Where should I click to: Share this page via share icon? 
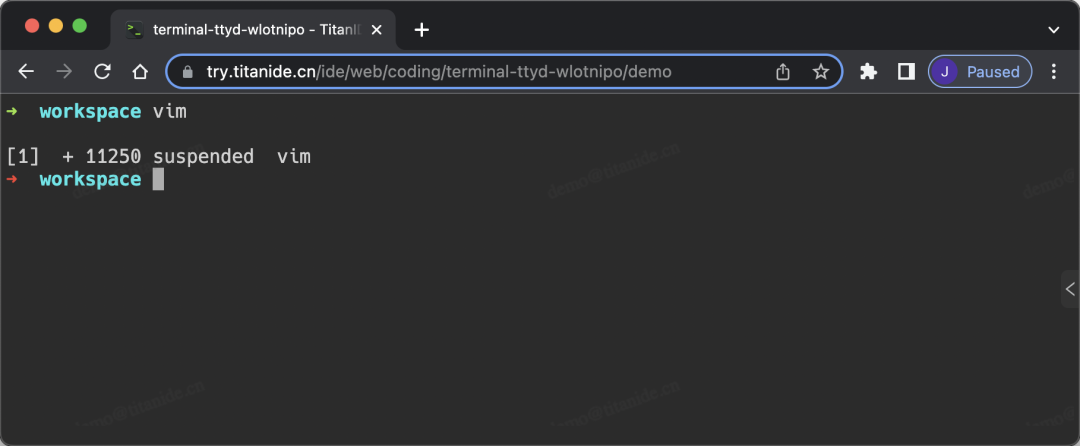(x=782, y=72)
